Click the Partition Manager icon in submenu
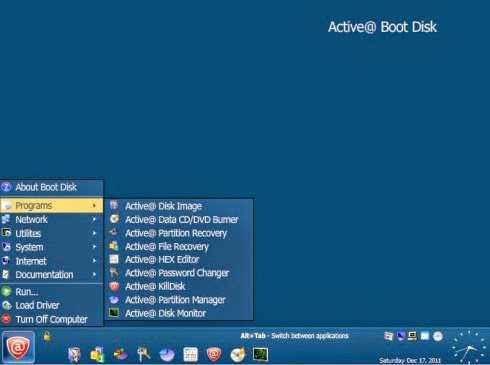 tap(114, 299)
